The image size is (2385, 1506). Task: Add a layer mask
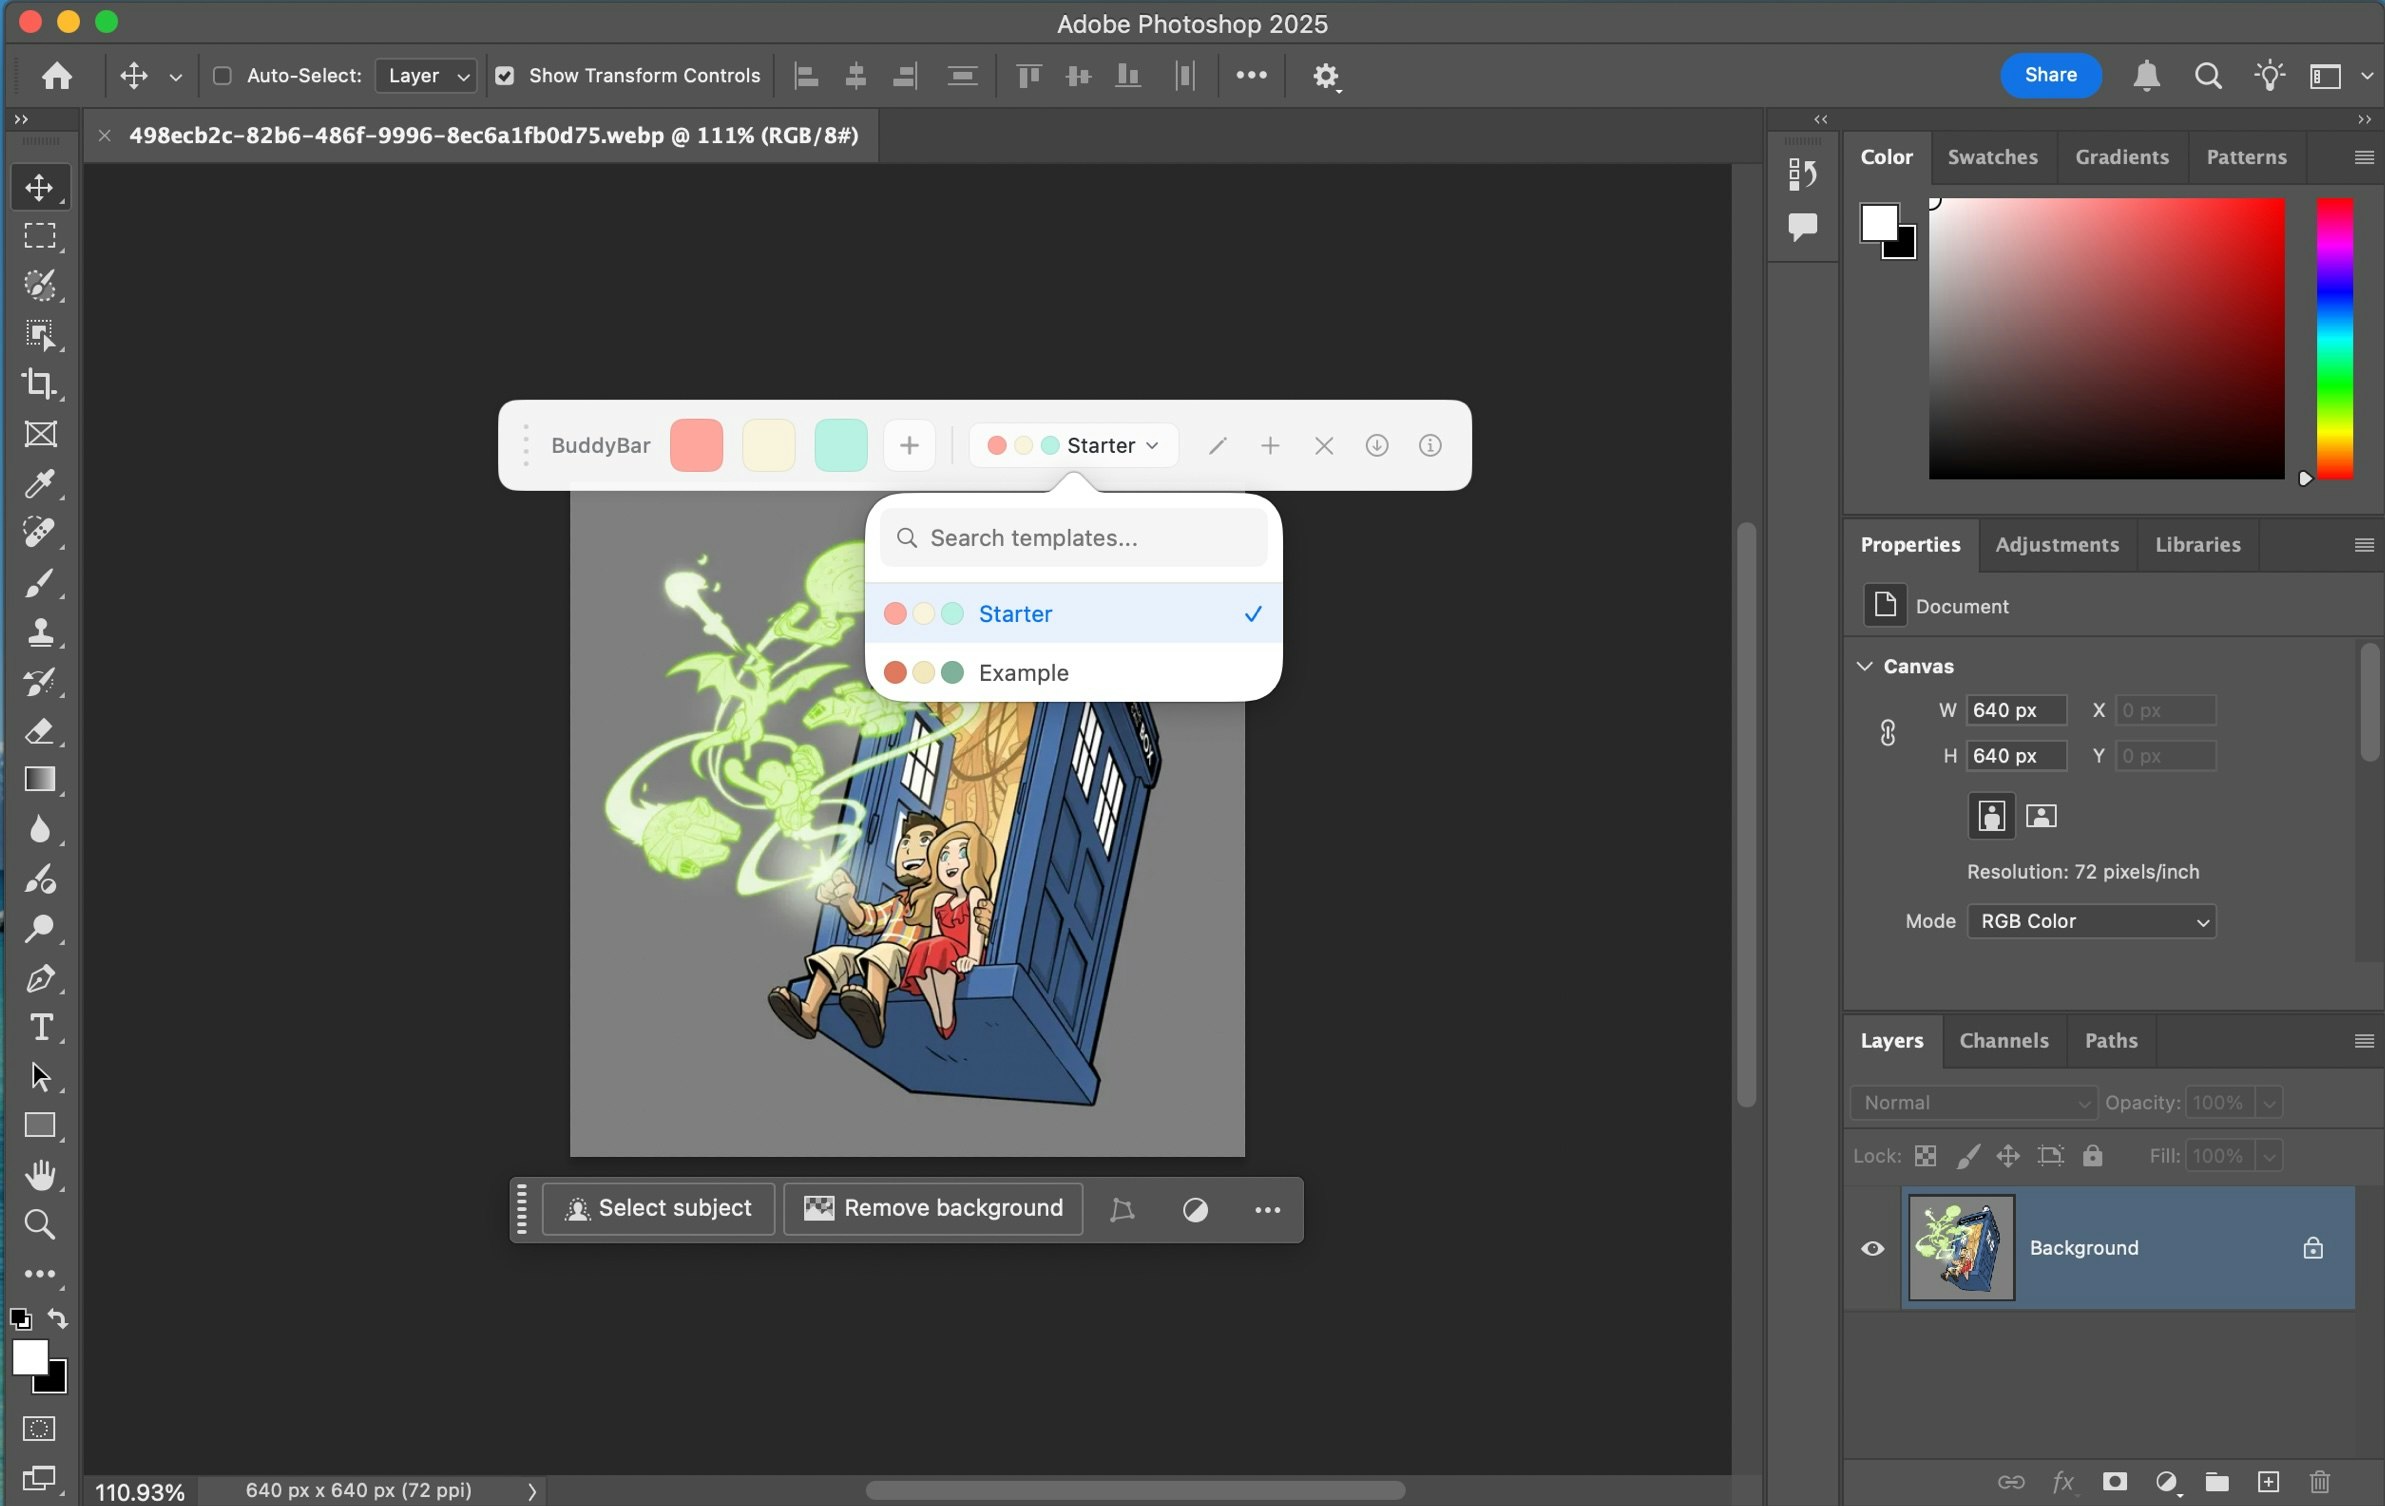2114,1481
